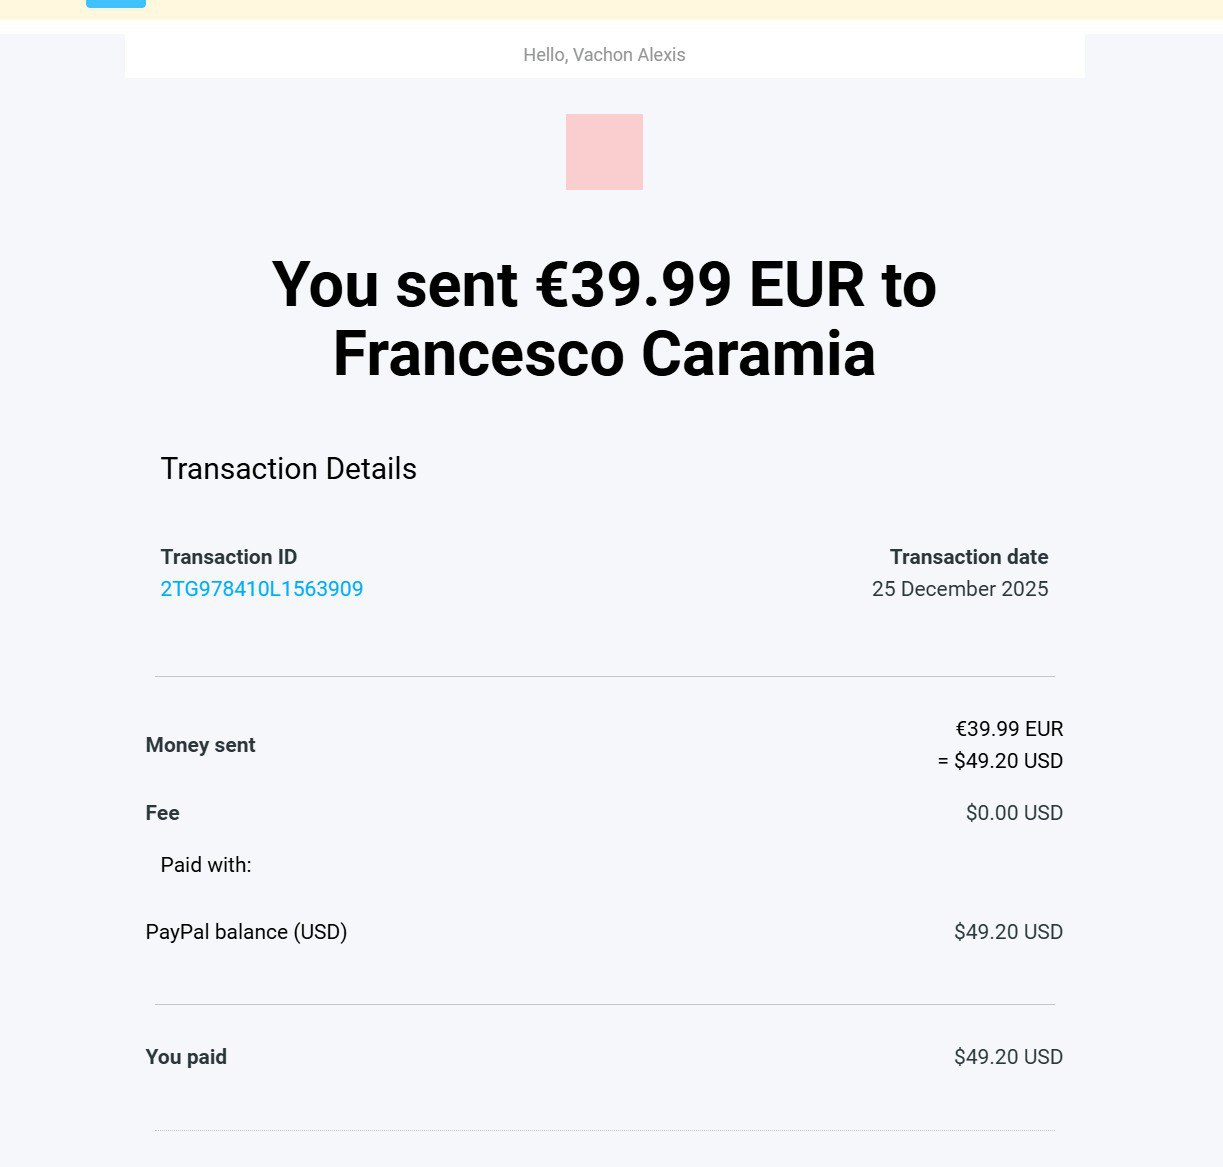This screenshot has width=1223, height=1167.
Task: Click the 'You paid' total label
Action: tap(186, 1057)
